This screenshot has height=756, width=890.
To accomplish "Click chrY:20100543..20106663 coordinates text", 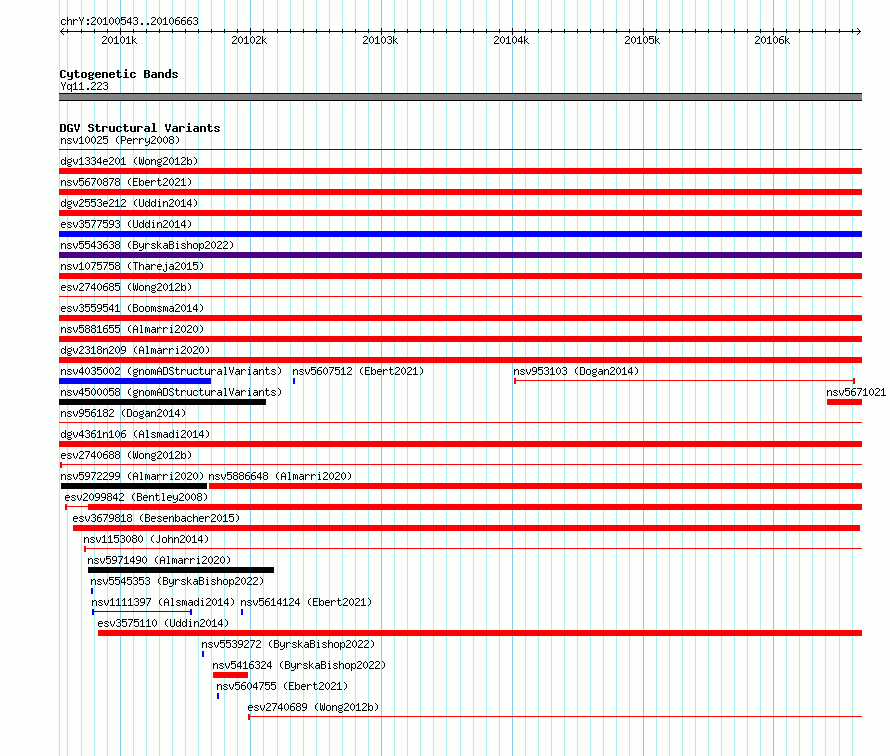I will [129, 21].
